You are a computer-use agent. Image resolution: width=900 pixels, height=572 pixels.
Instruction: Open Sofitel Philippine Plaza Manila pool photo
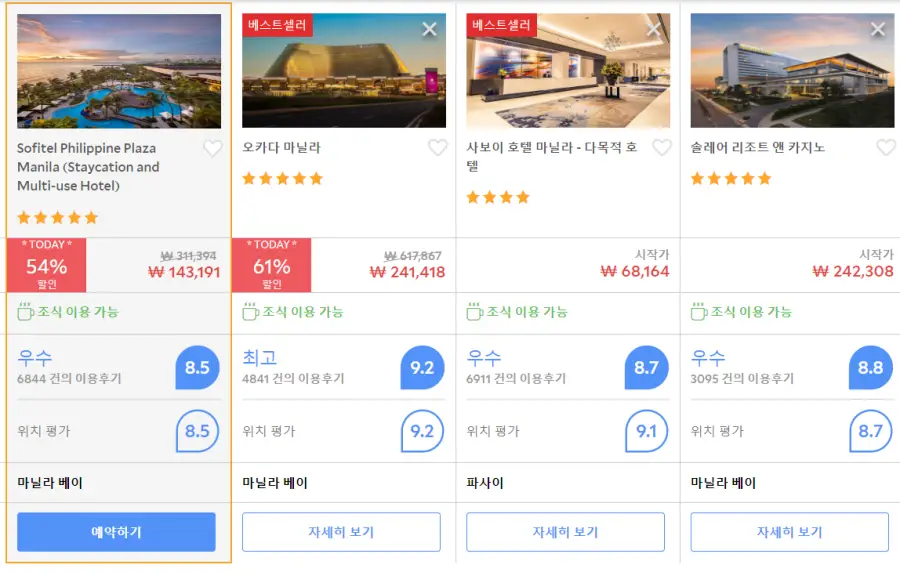point(119,71)
